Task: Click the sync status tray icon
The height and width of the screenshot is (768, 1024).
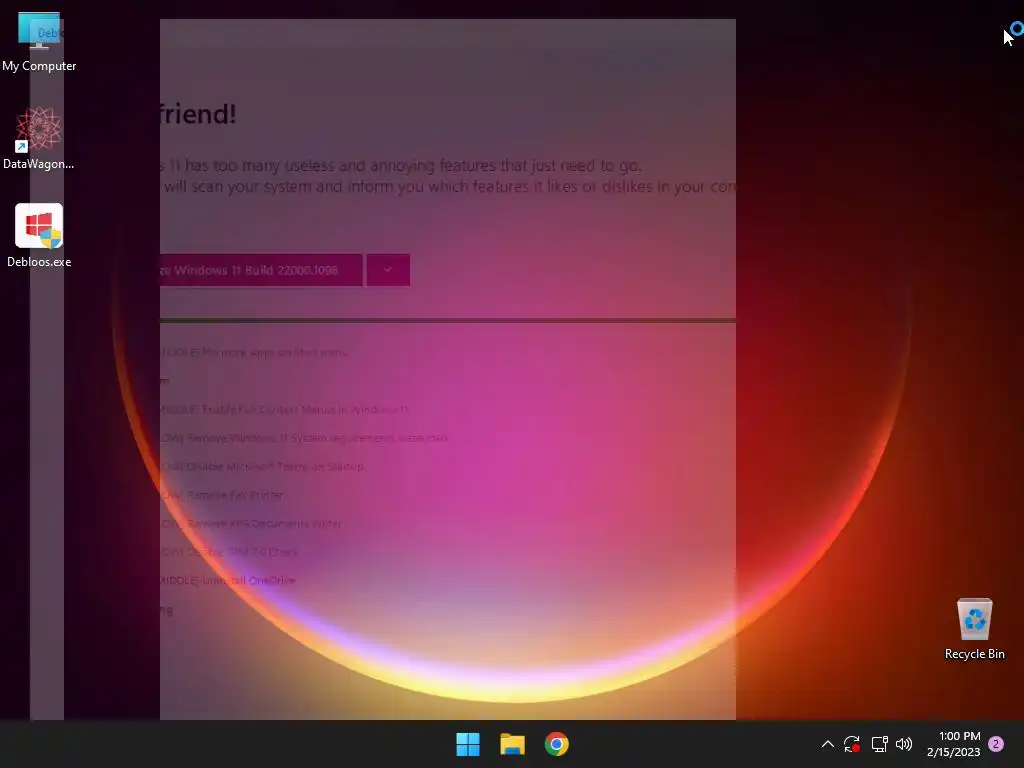Action: [x=852, y=744]
